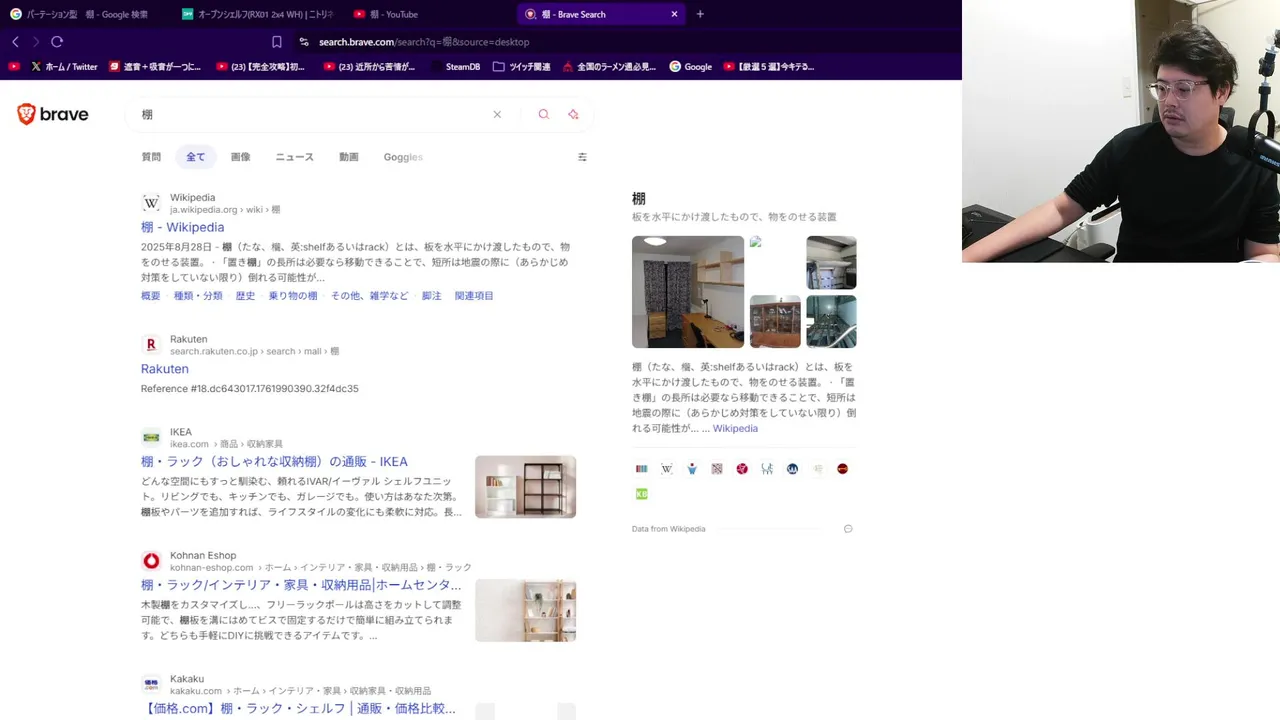1280x720 pixels.
Task: Open the search filter settings icon
Action: point(582,157)
